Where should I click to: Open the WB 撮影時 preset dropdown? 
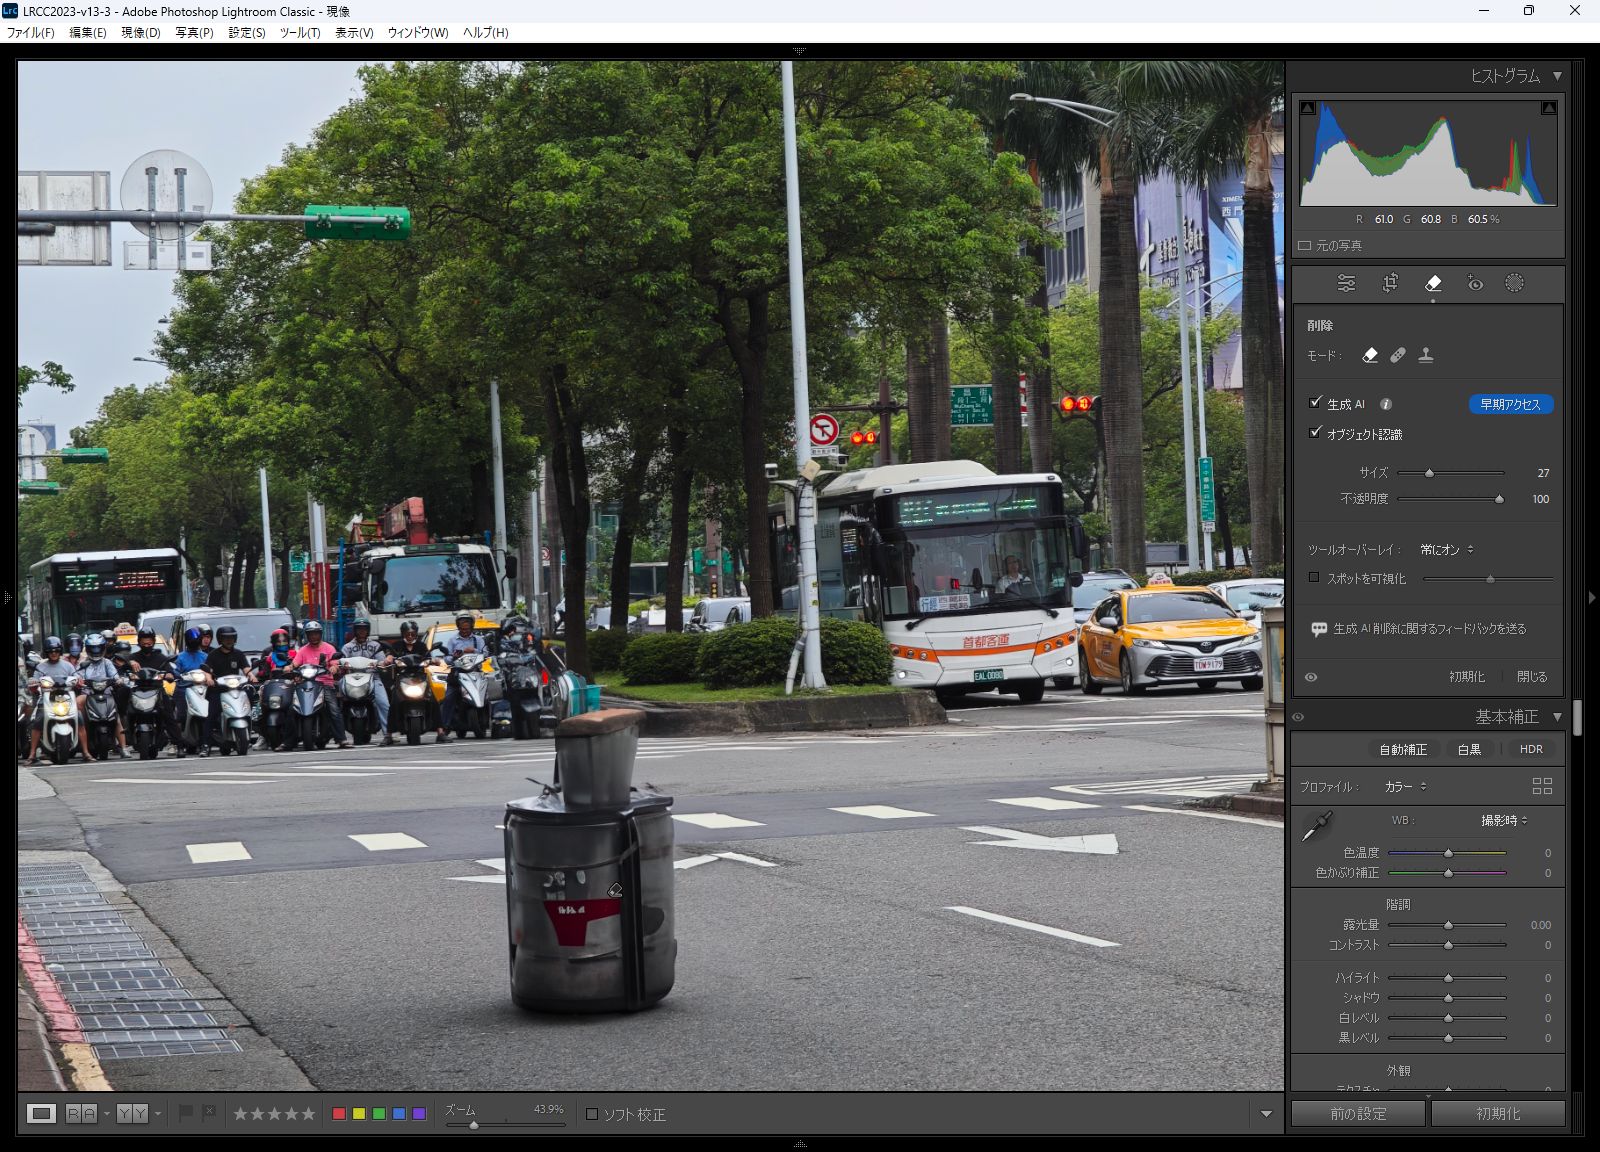tap(1503, 821)
